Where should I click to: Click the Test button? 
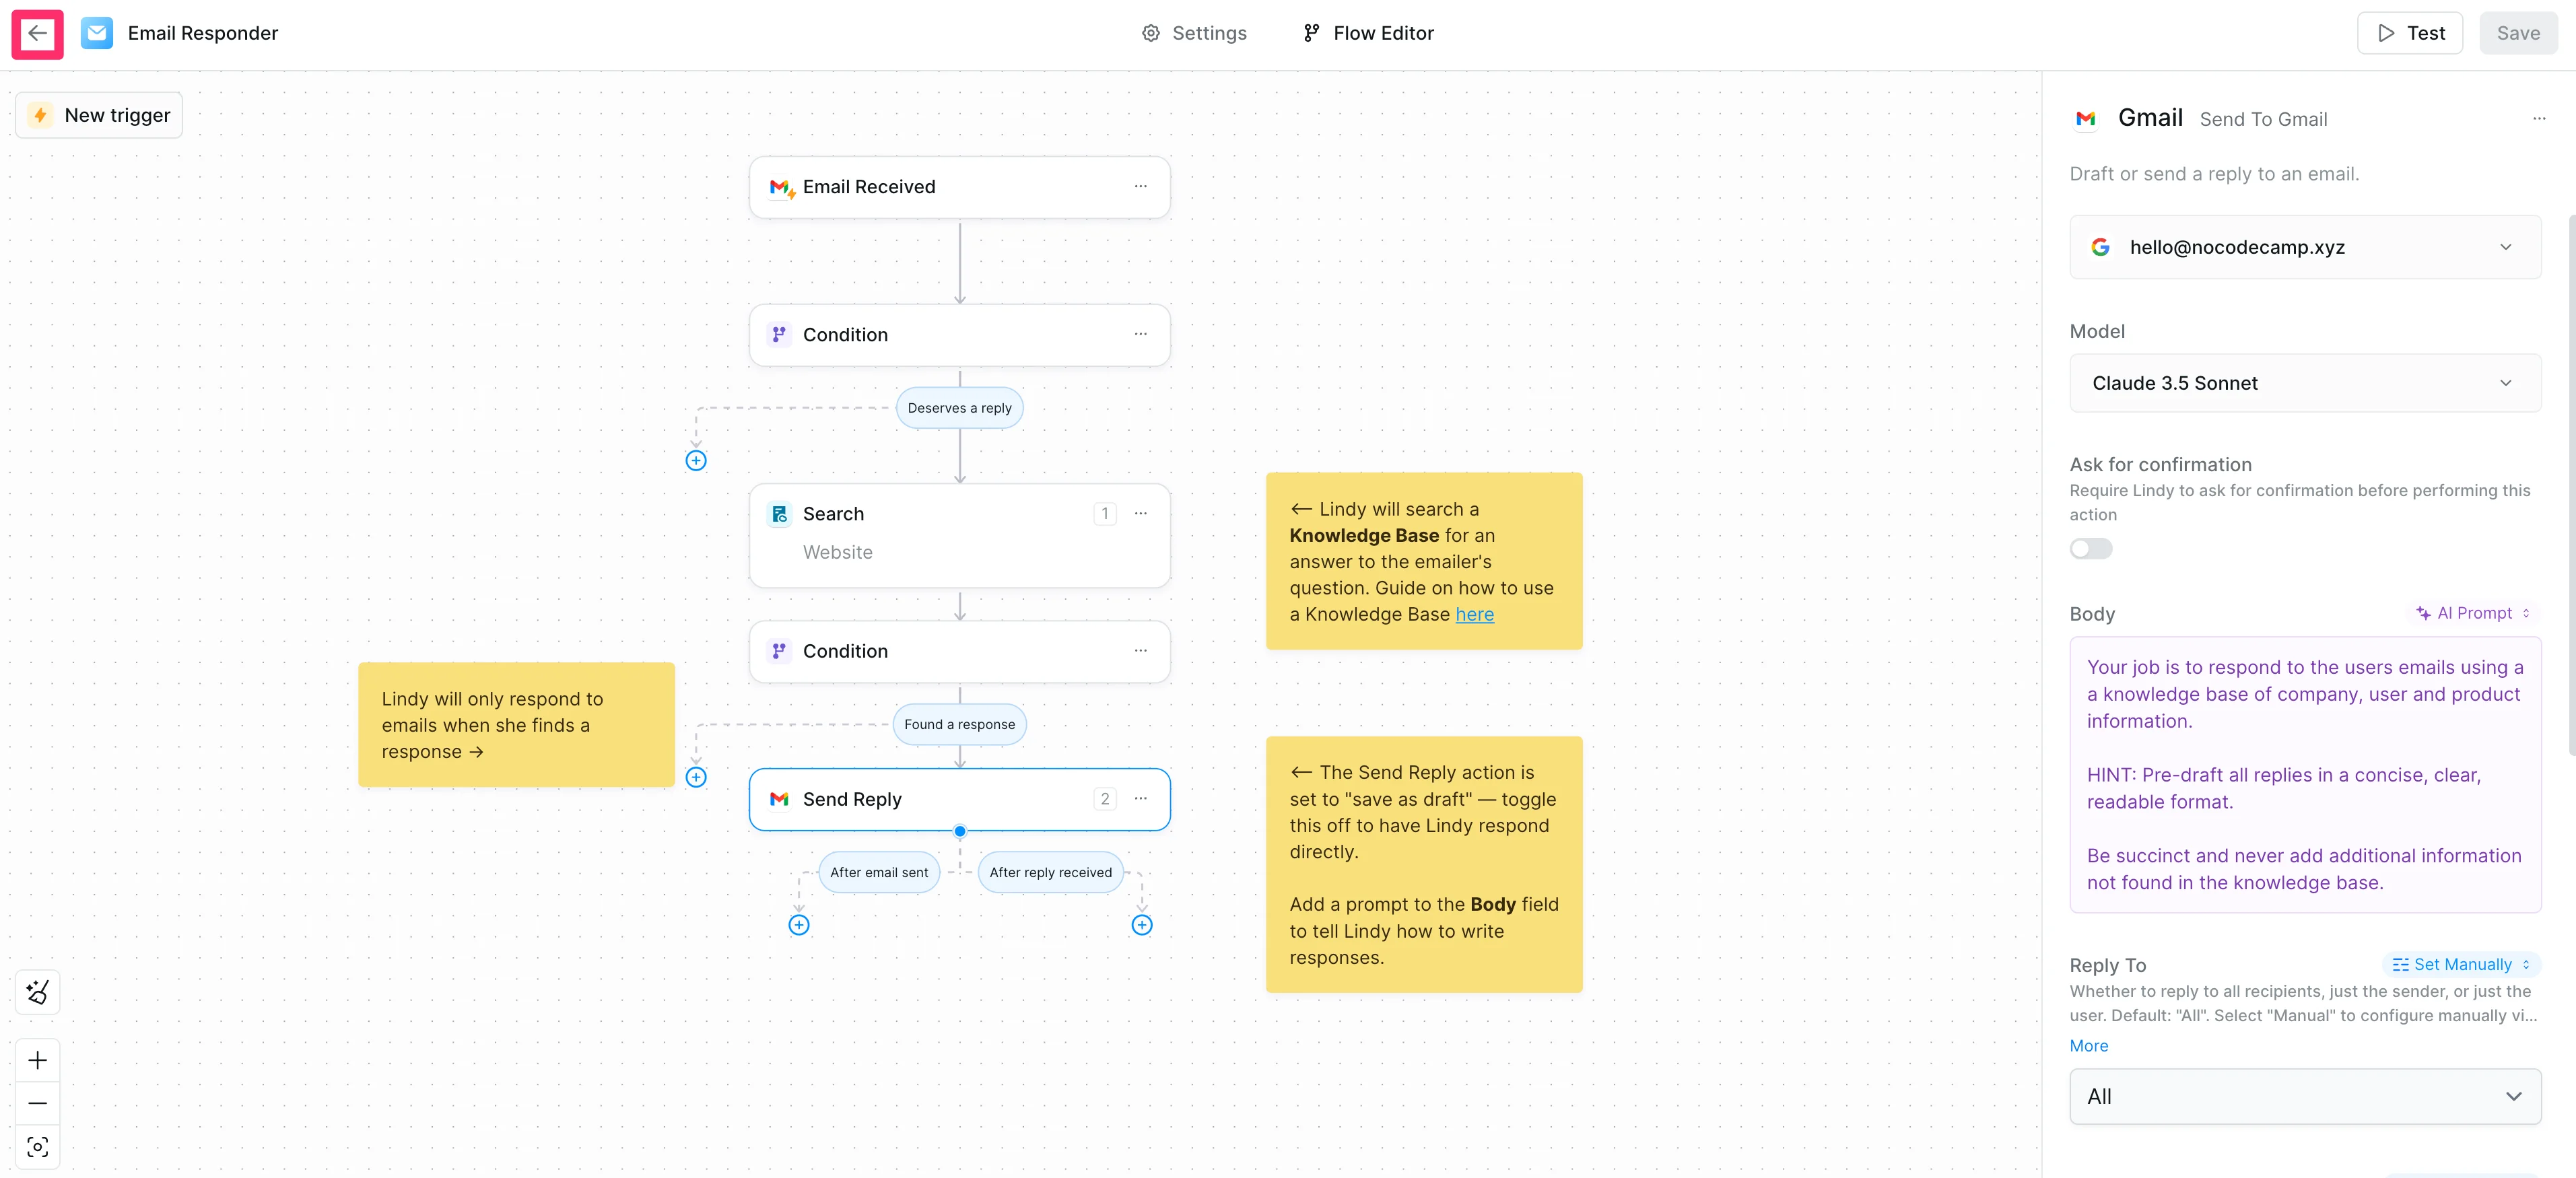[2409, 34]
